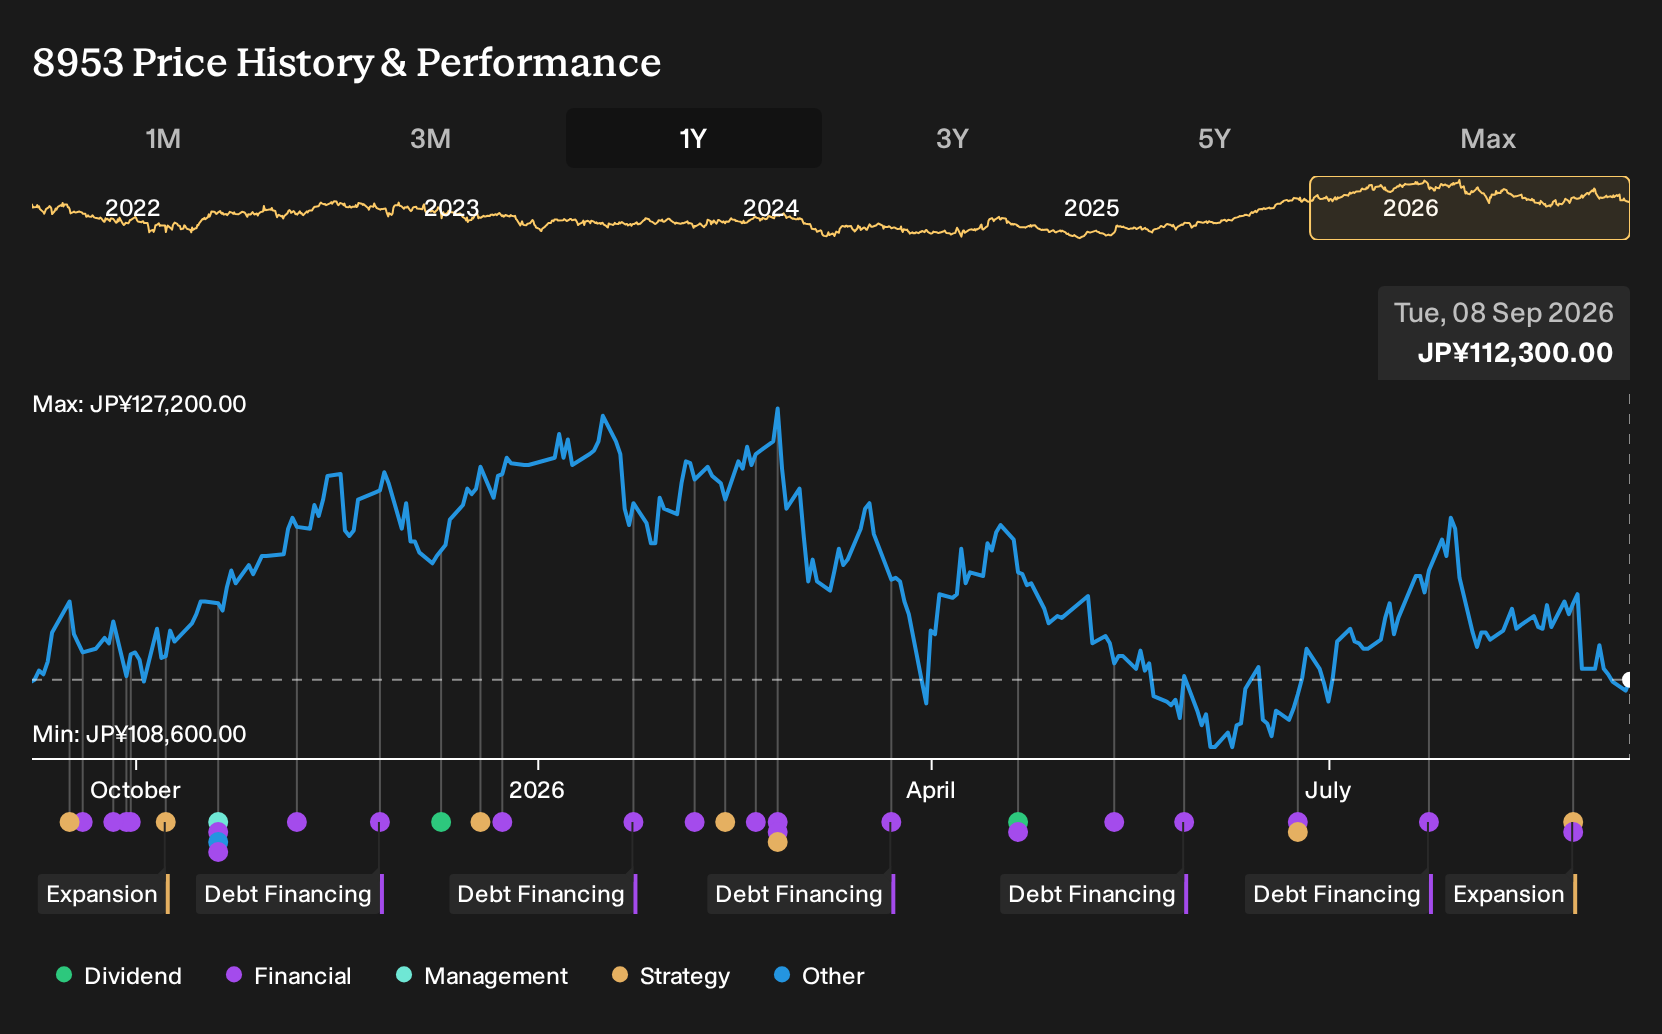The image size is (1662, 1034).
Task: Click the highlighted 2026 range selector window
Action: click(1469, 208)
